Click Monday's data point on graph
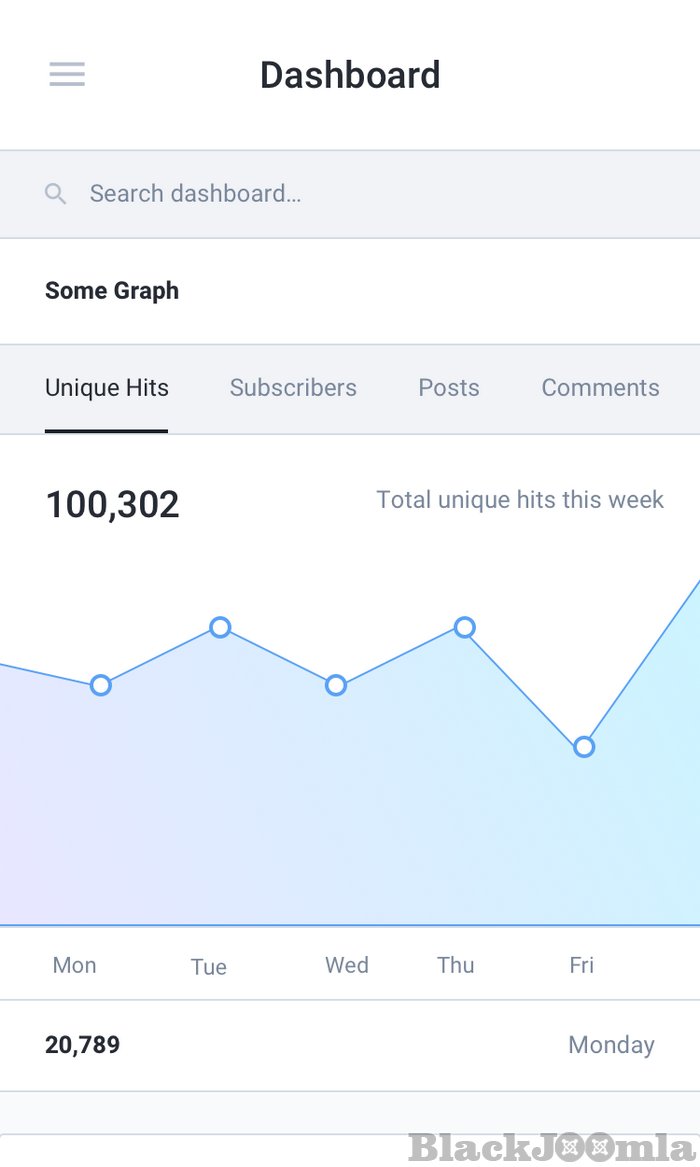 tap(100, 685)
